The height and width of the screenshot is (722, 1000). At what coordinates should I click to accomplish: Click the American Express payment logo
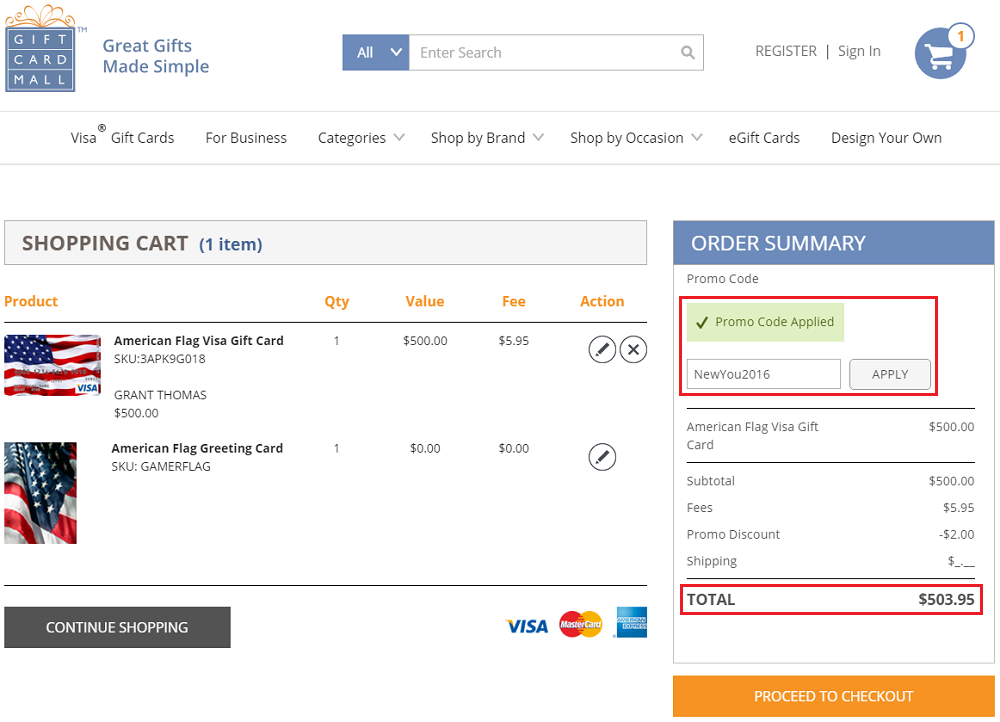pos(631,623)
